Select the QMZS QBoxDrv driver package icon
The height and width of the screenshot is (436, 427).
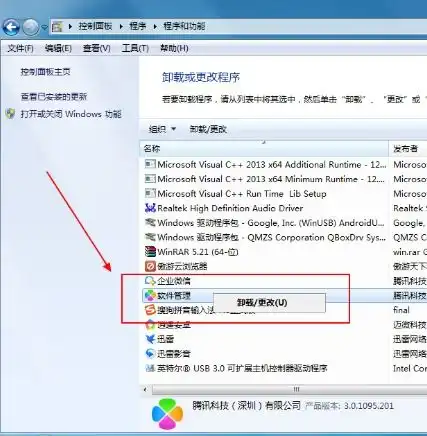click(x=150, y=237)
